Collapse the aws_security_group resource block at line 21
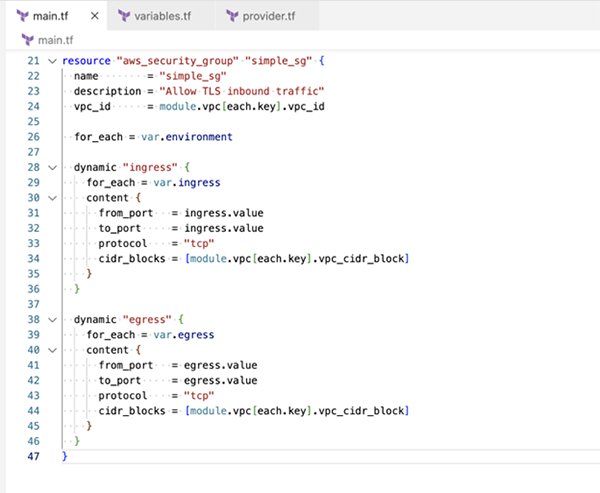This screenshot has width=600, height=493. click(x=52, y=61)
